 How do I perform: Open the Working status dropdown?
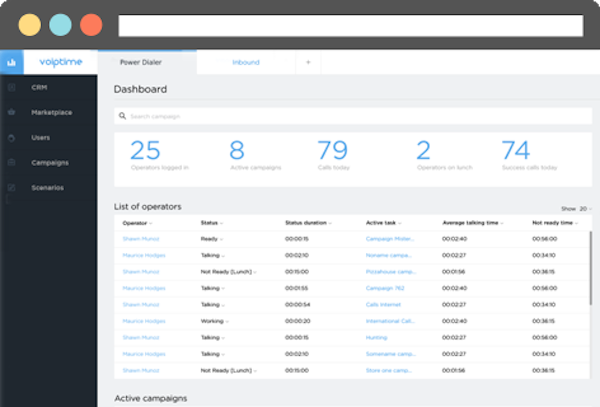tap(226, 321)
